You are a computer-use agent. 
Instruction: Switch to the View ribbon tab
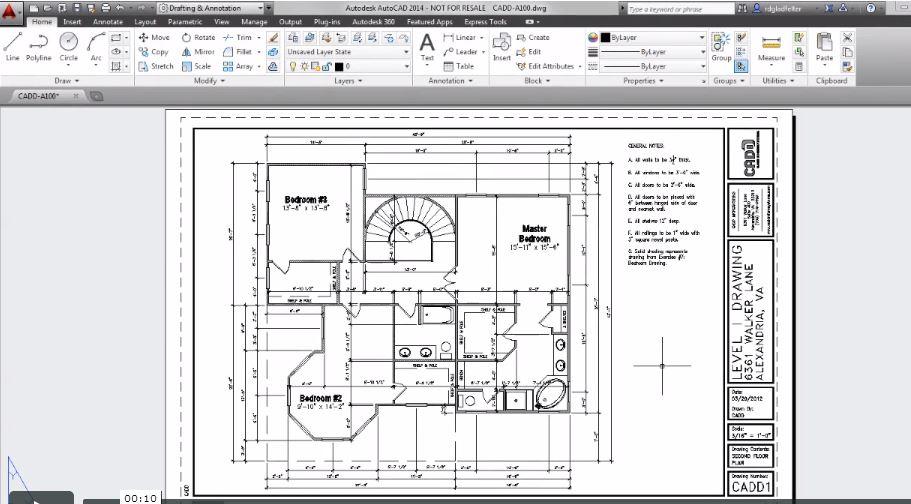221,22
